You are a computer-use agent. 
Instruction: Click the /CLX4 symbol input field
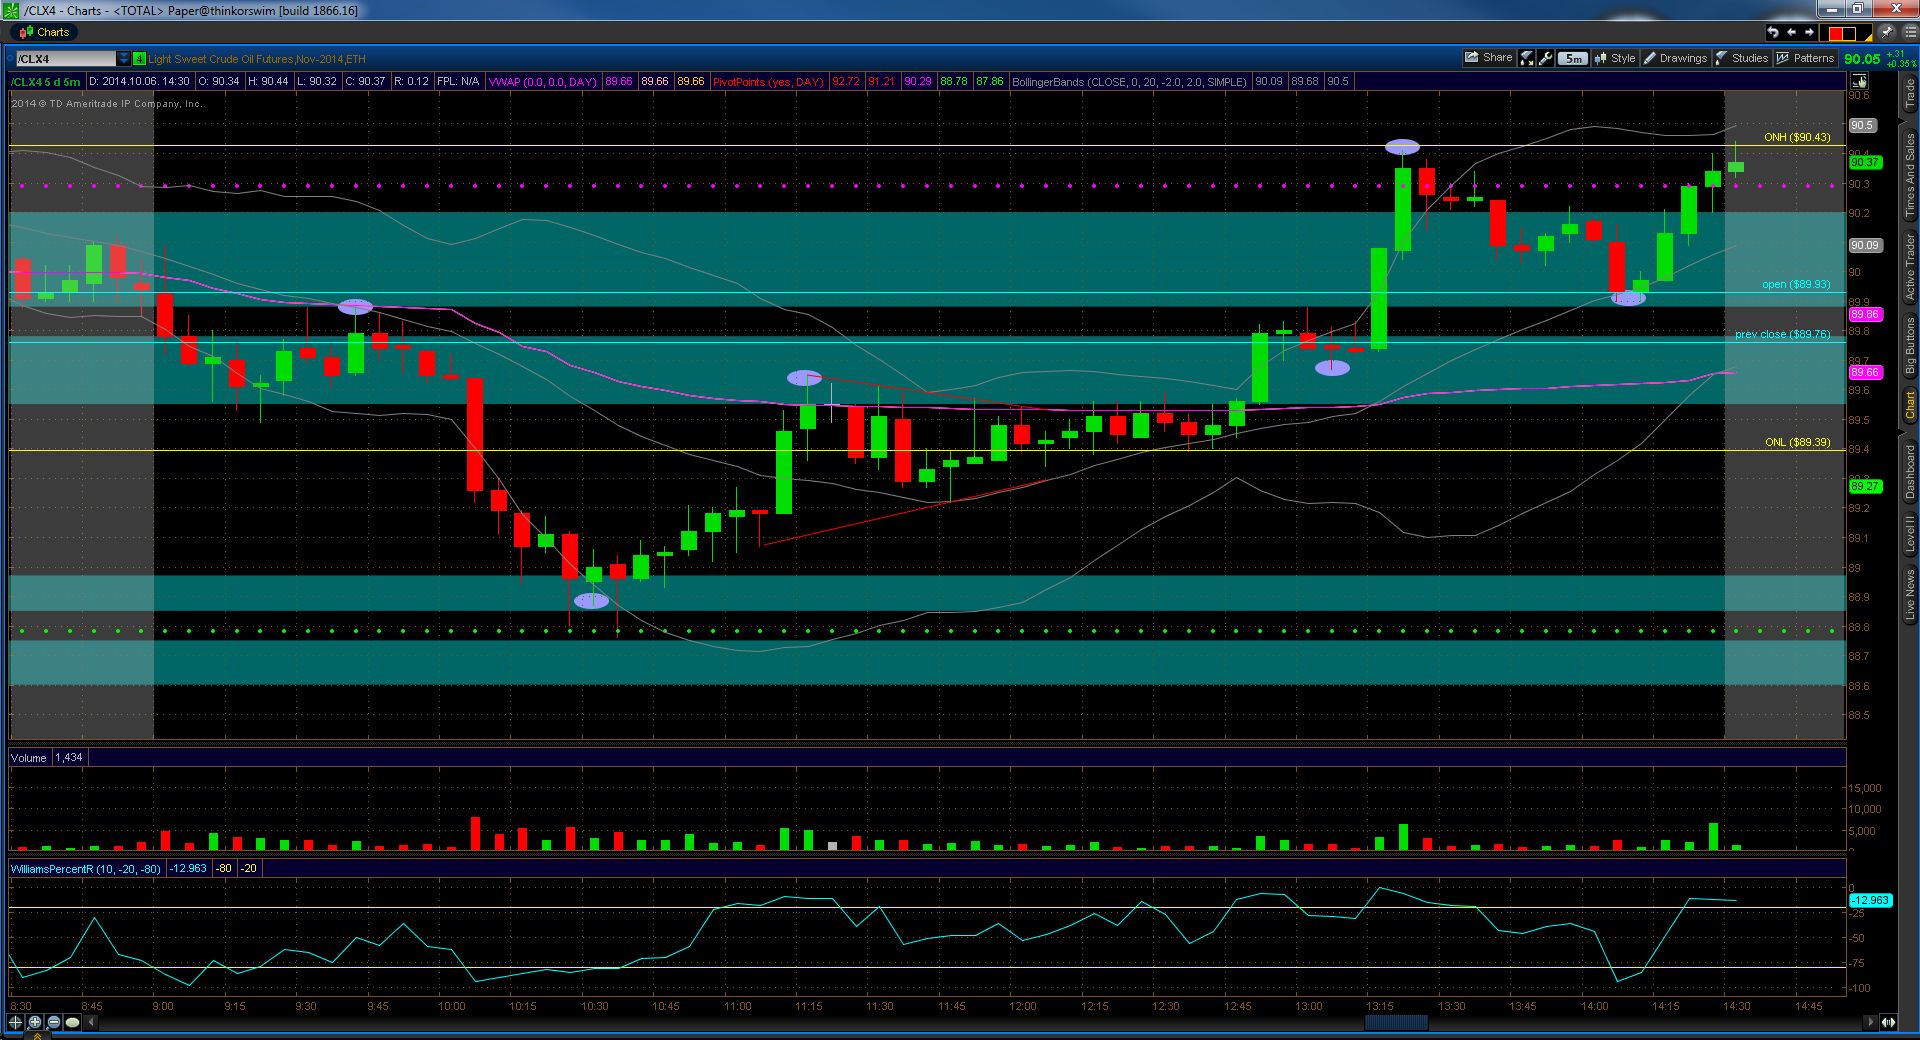[66, 59]
